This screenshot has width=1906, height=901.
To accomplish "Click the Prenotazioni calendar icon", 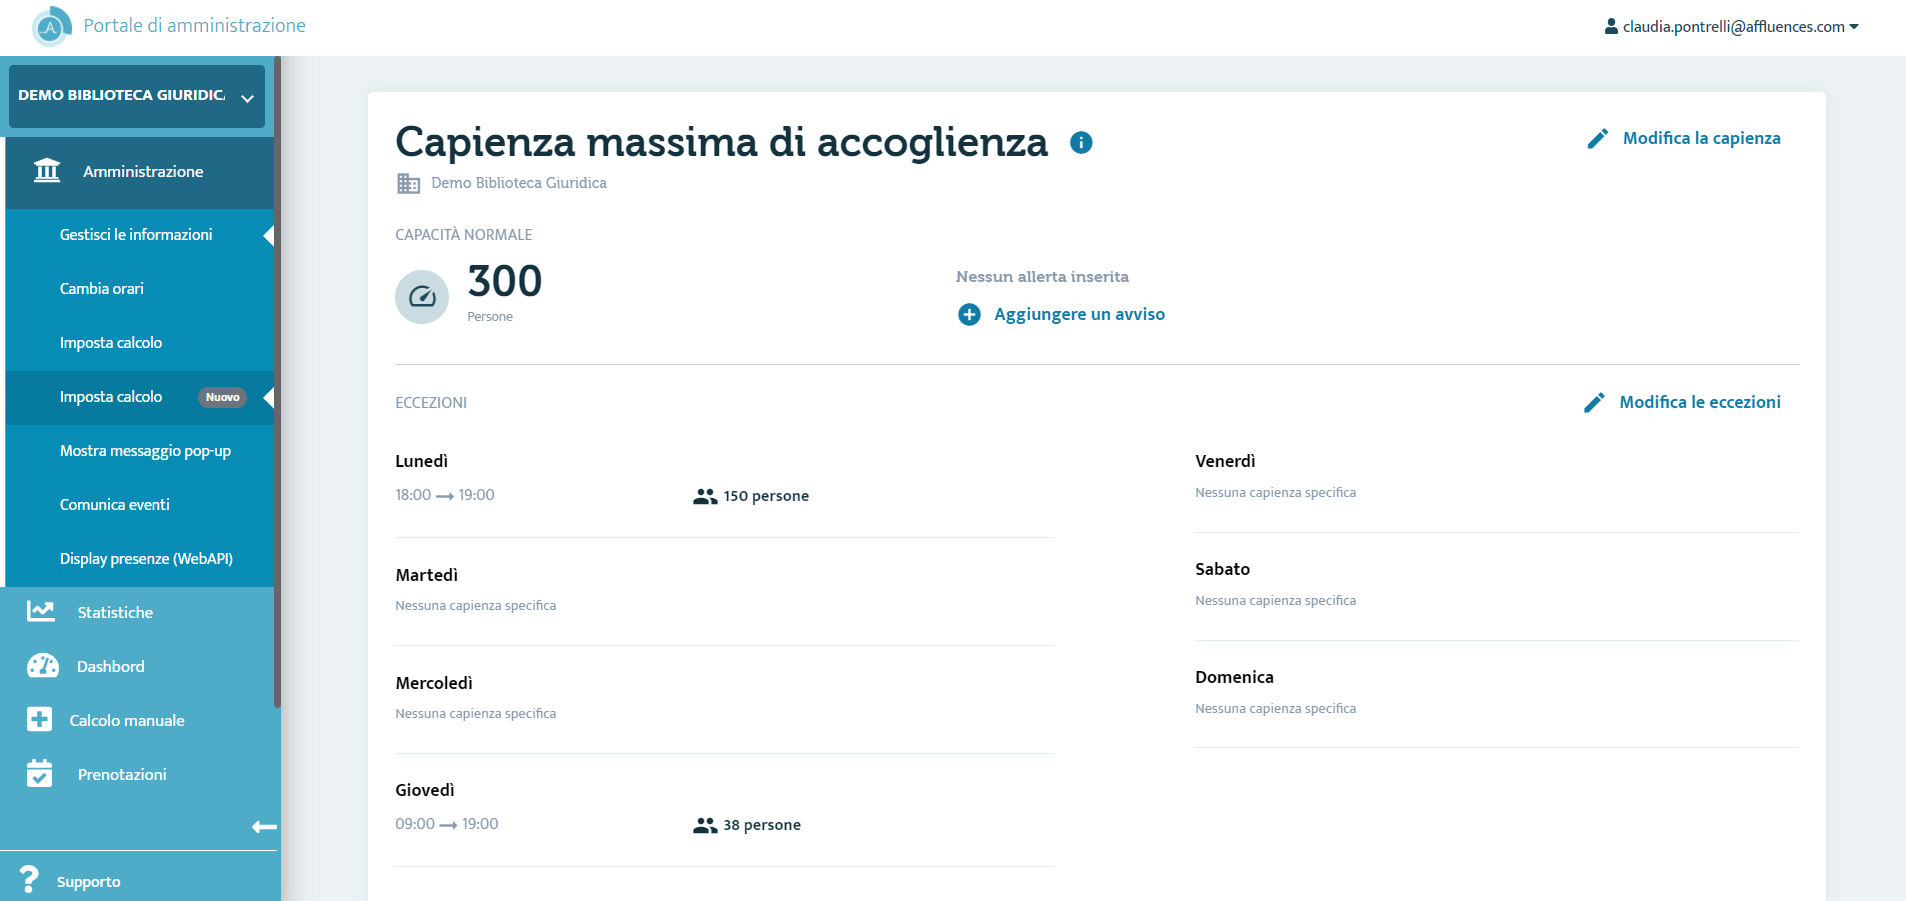I will [x=39, y=773].
